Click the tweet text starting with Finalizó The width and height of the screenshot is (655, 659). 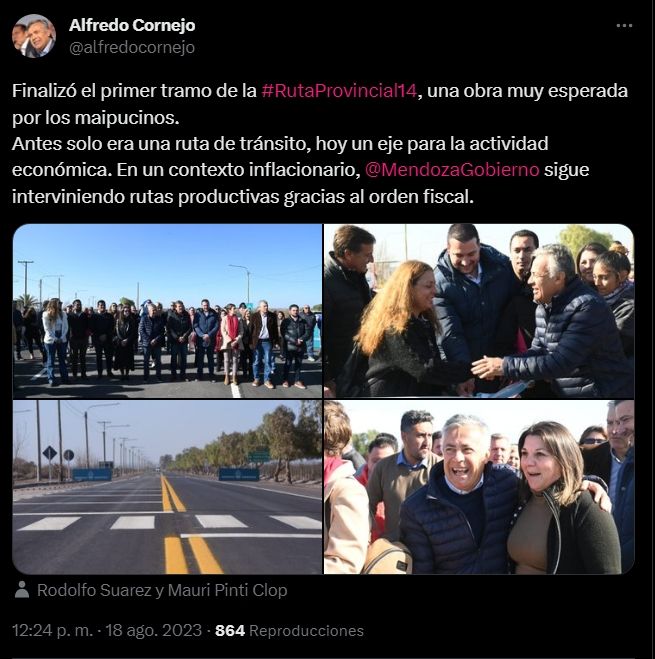[320, 144]
